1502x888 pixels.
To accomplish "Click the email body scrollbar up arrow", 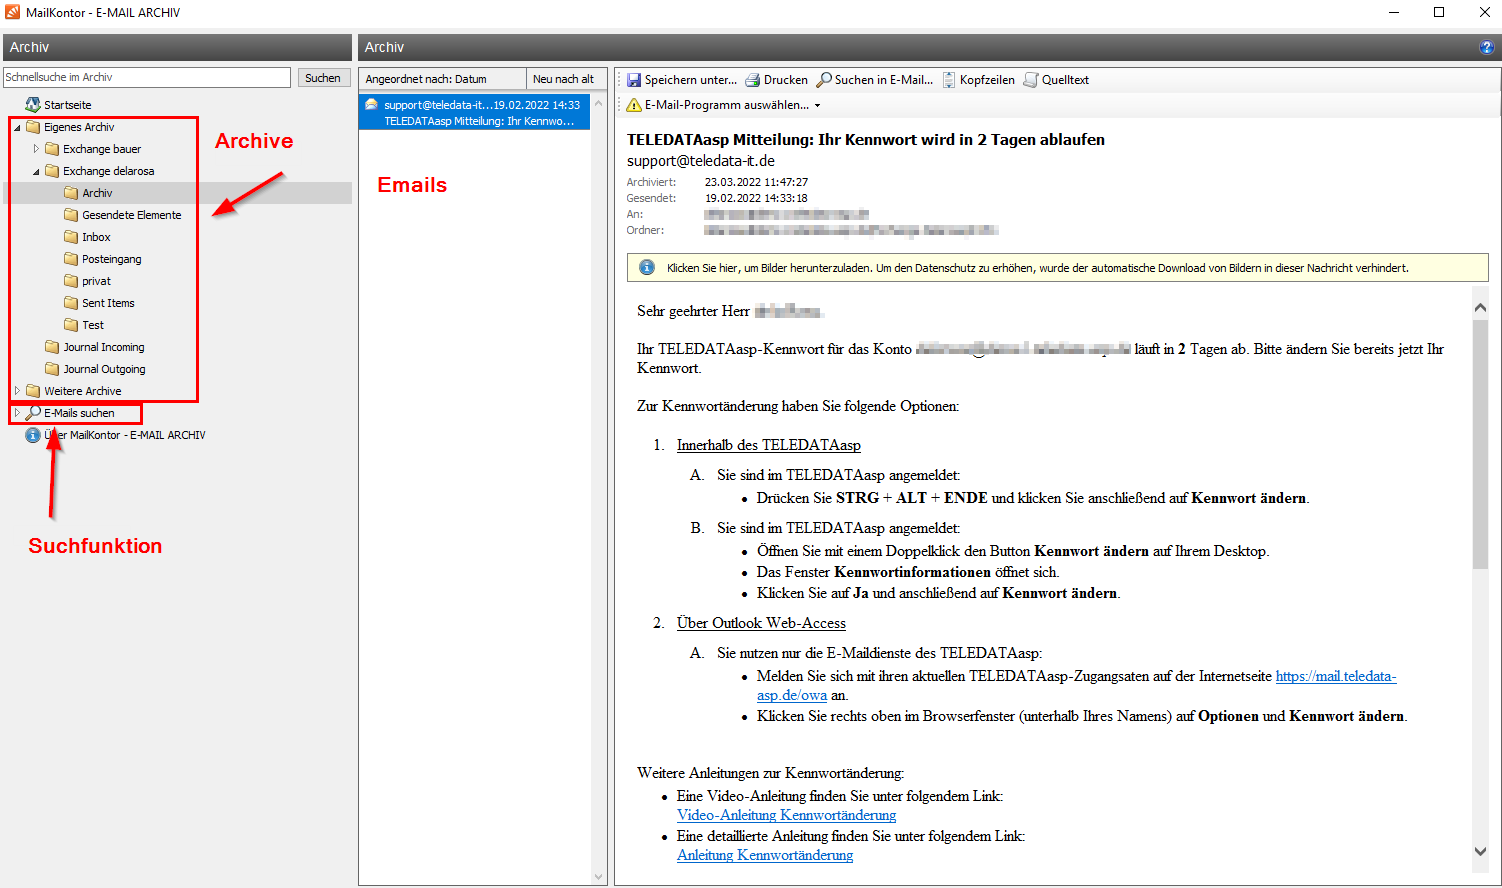I will [1480, 308].
